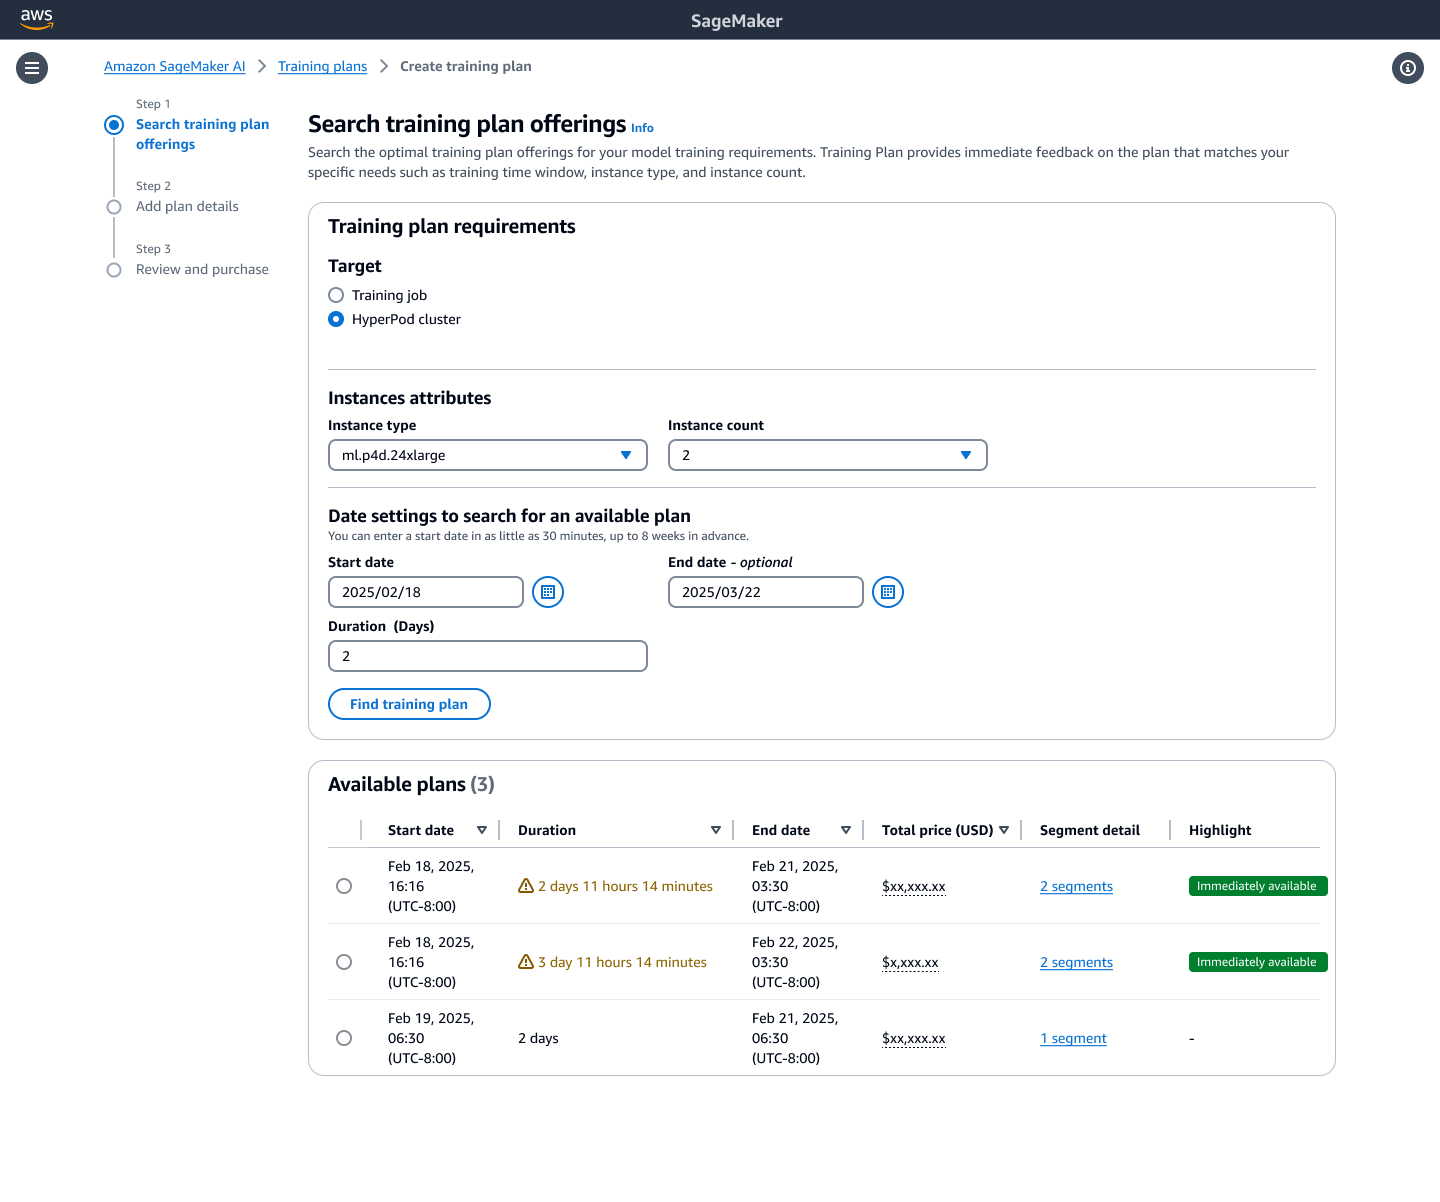This screenshot has height=1202, width=1440.
Task: Open the hamburger navigation menu
Action: click(32, 68)
